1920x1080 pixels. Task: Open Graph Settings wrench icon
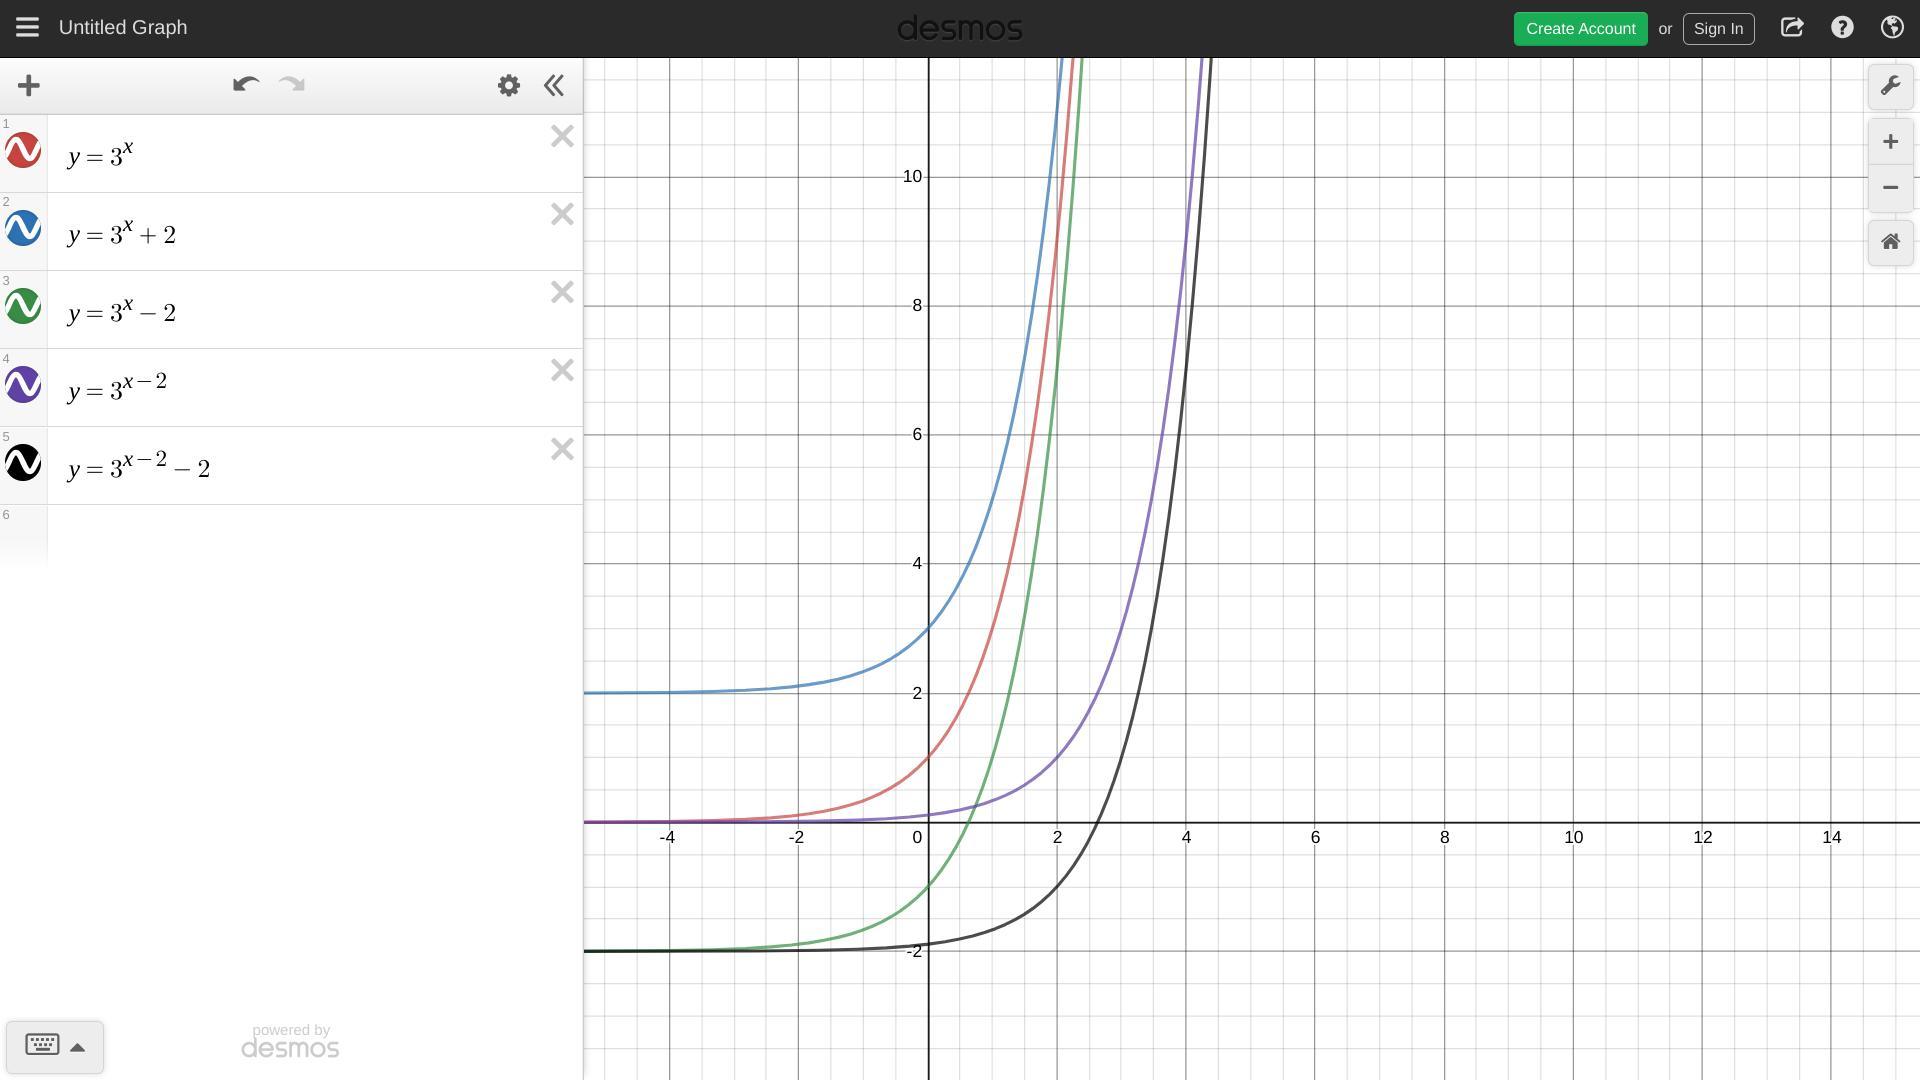click(1890, 86)
